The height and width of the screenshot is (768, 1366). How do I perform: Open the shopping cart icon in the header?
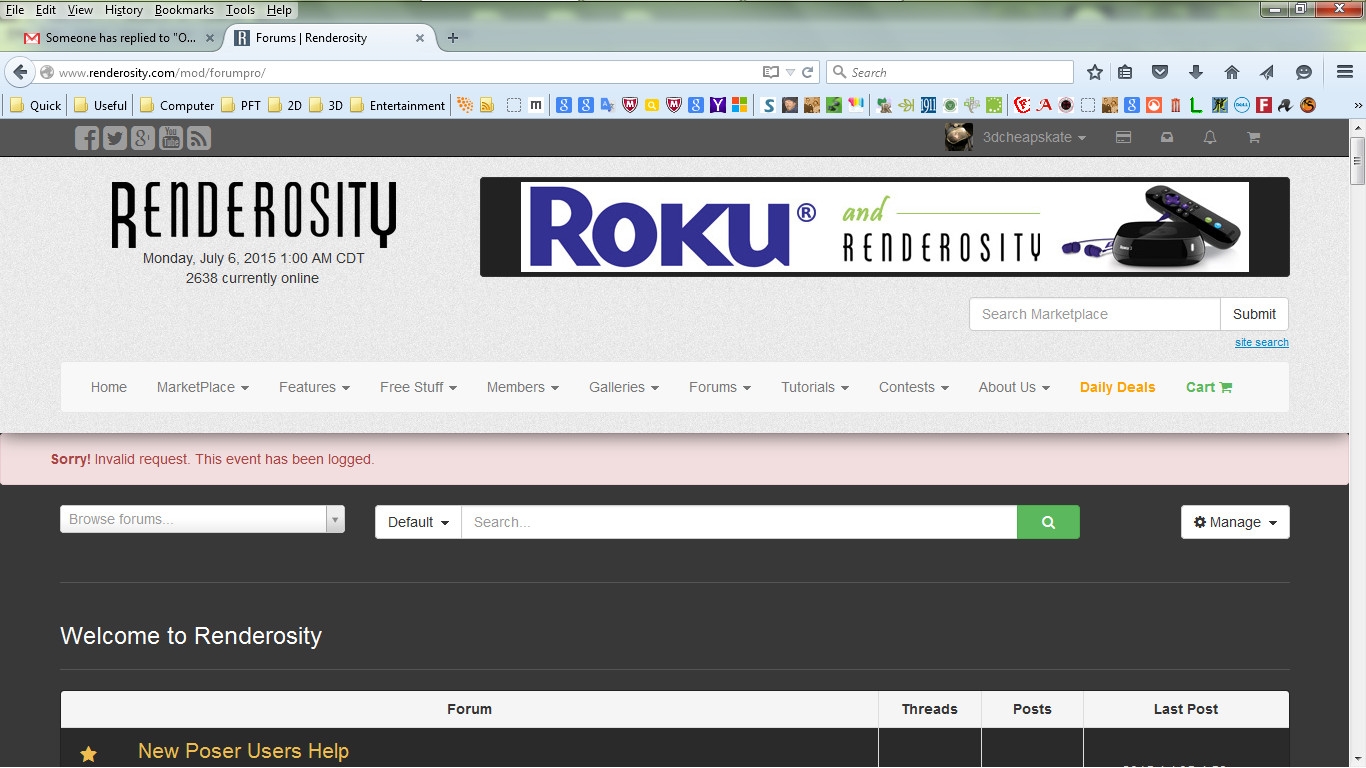click(1253, 138)
